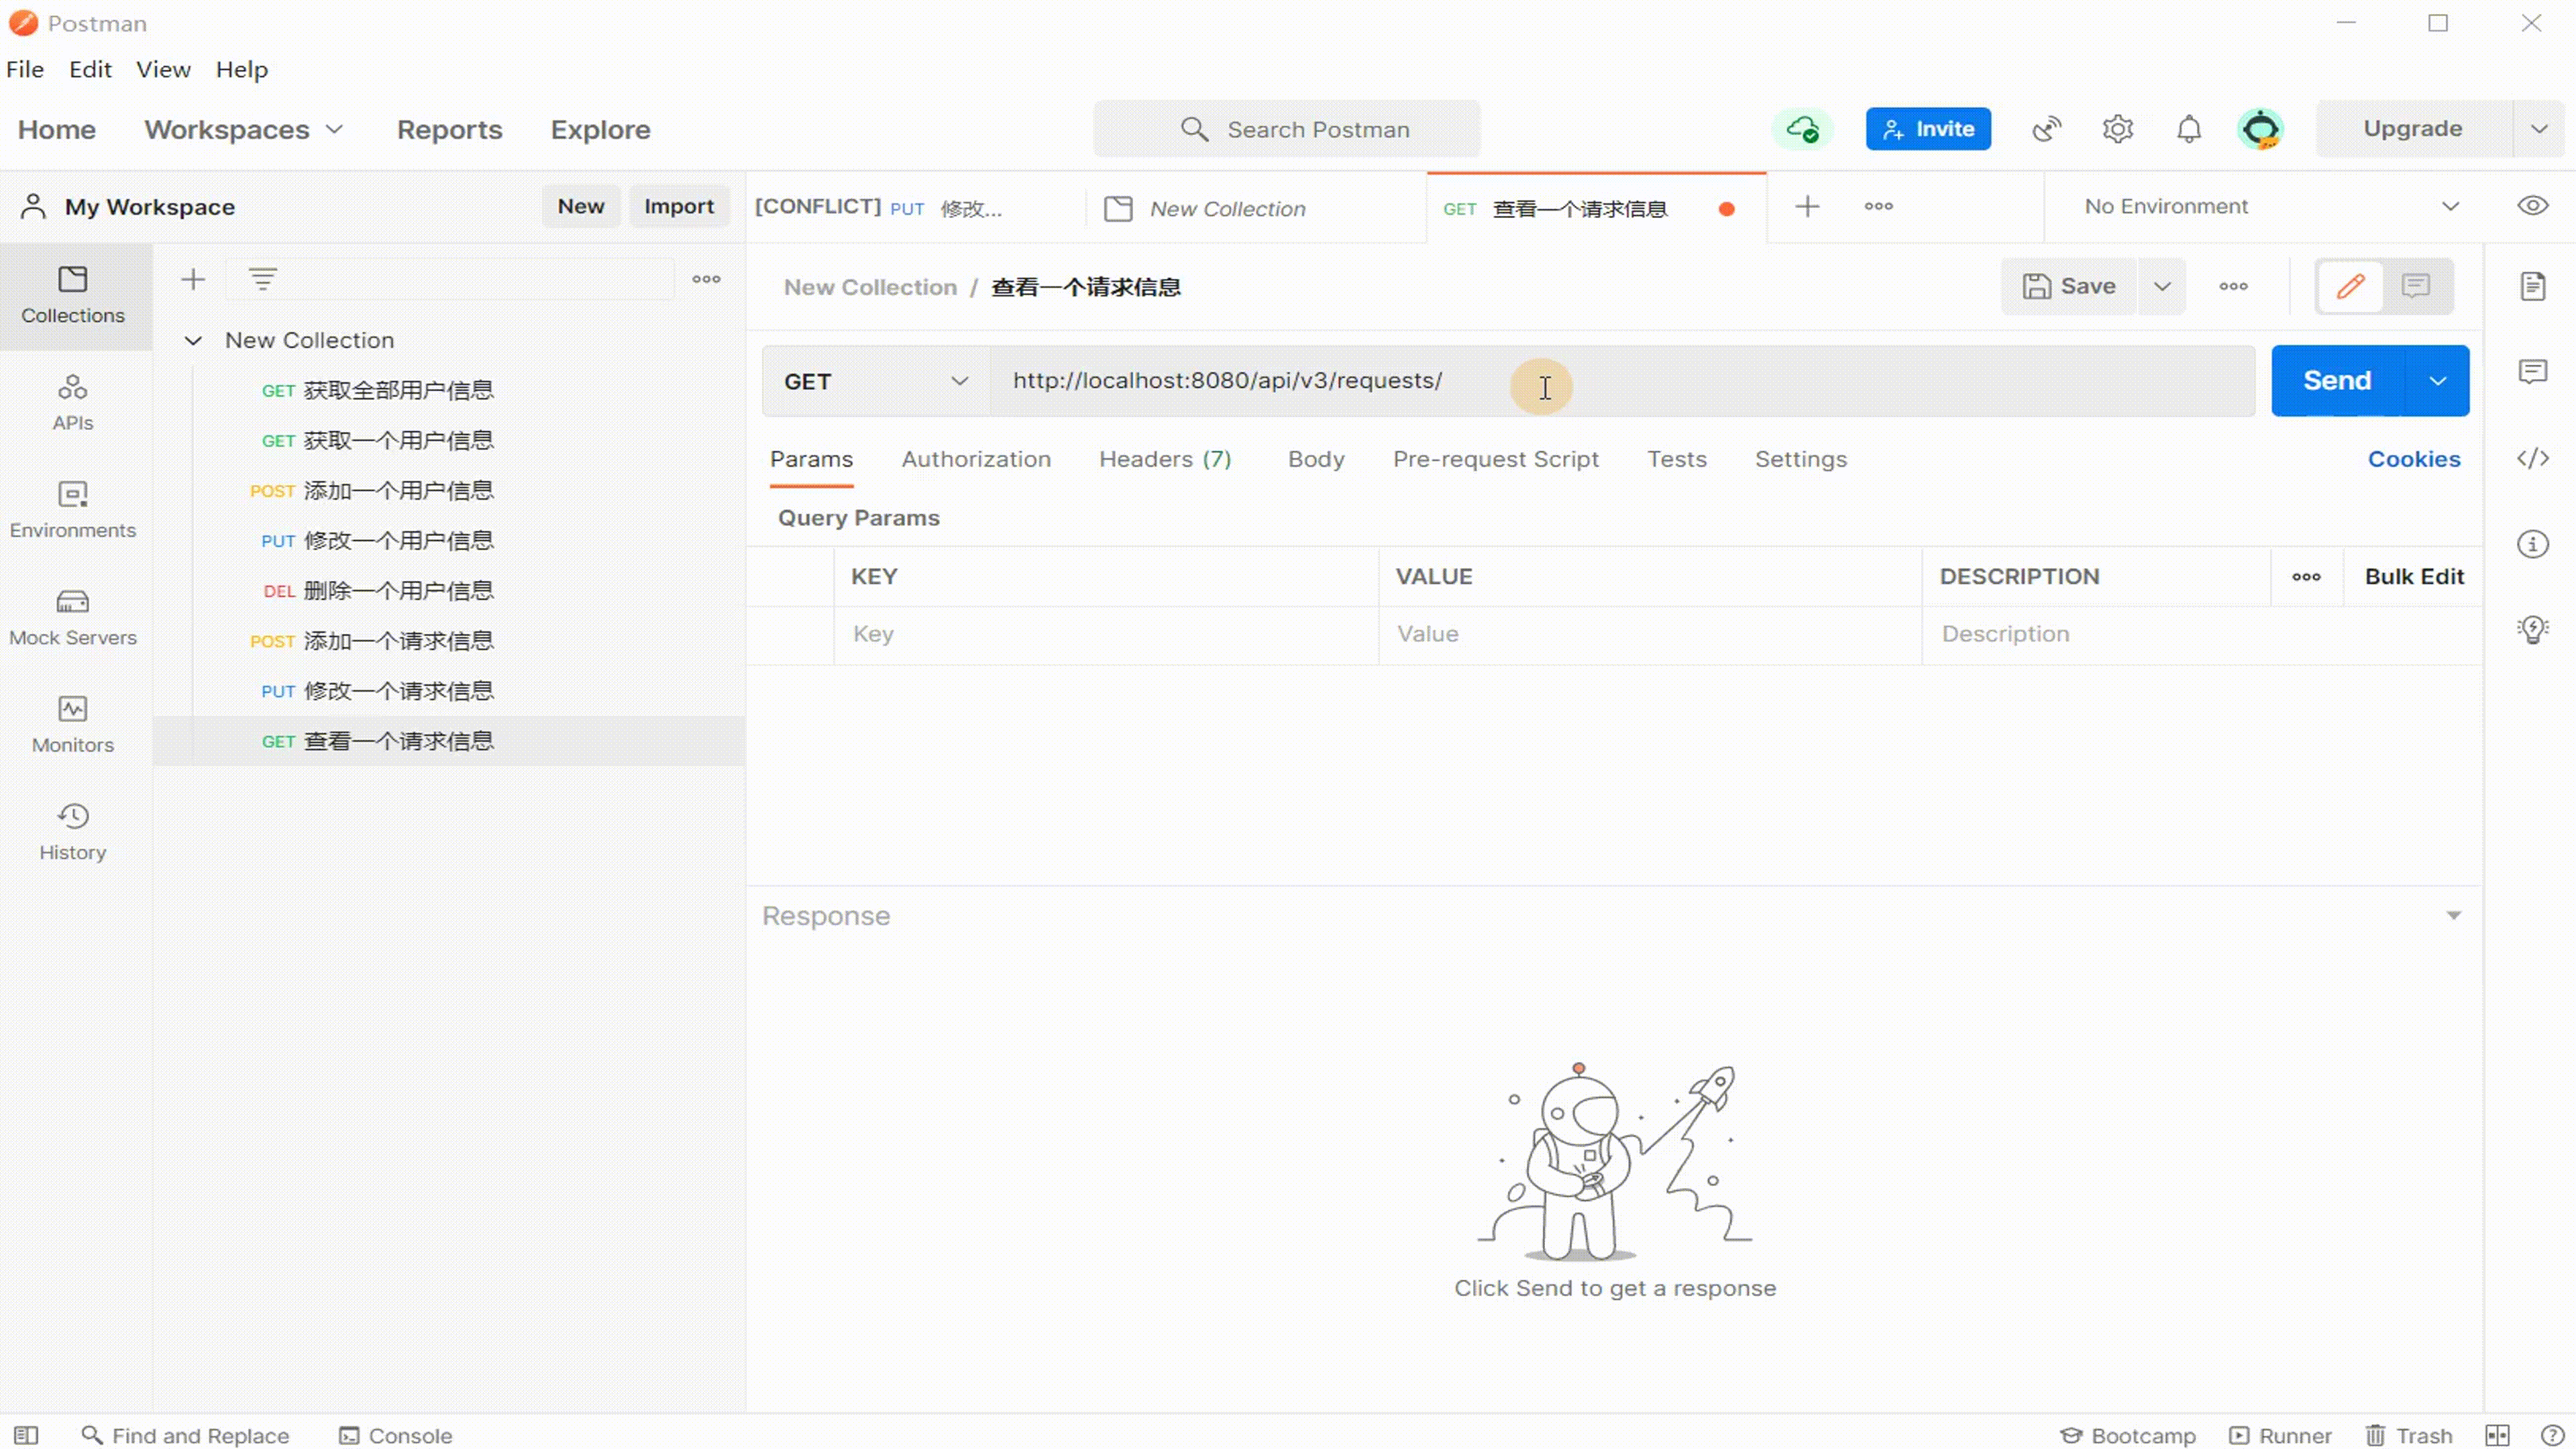Click the filter icon in collections sidebar
The image size is (2576, 1449).
263,279
